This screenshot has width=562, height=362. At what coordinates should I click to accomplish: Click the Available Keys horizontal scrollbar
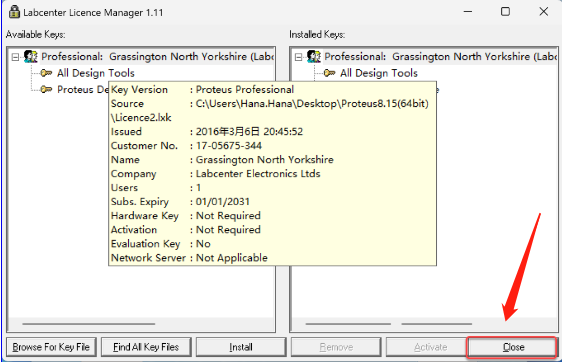click(89, 324)
